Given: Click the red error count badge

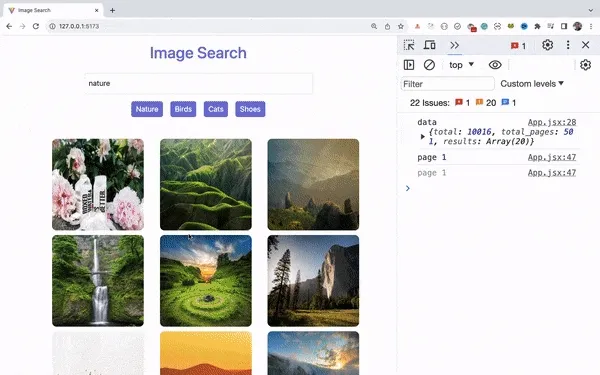Looking at the screenshot, I should (518, 46).
